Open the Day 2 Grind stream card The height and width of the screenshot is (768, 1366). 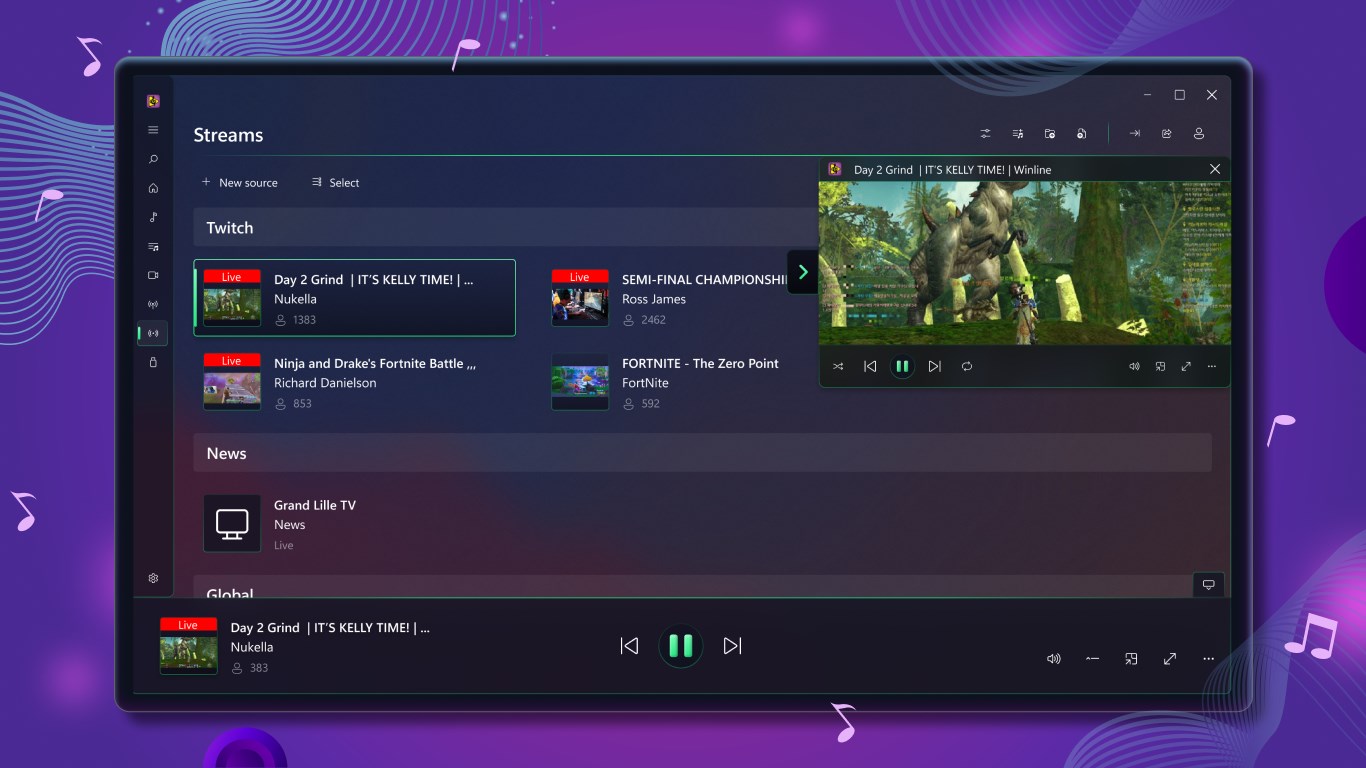(x=355, y=298)
